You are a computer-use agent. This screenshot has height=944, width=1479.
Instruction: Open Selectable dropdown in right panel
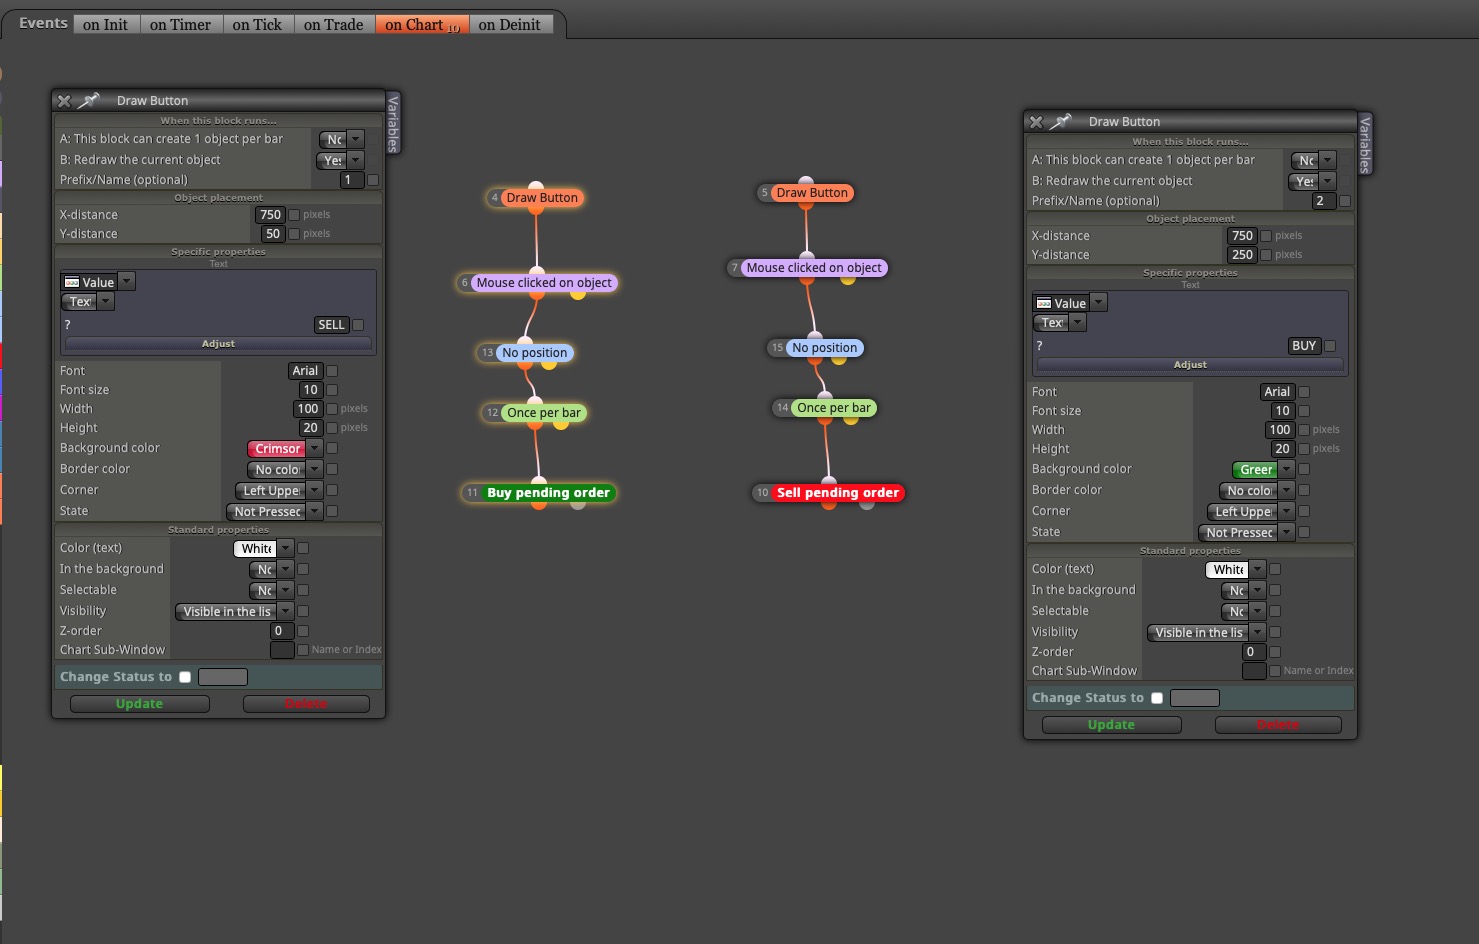(1243, 611)
